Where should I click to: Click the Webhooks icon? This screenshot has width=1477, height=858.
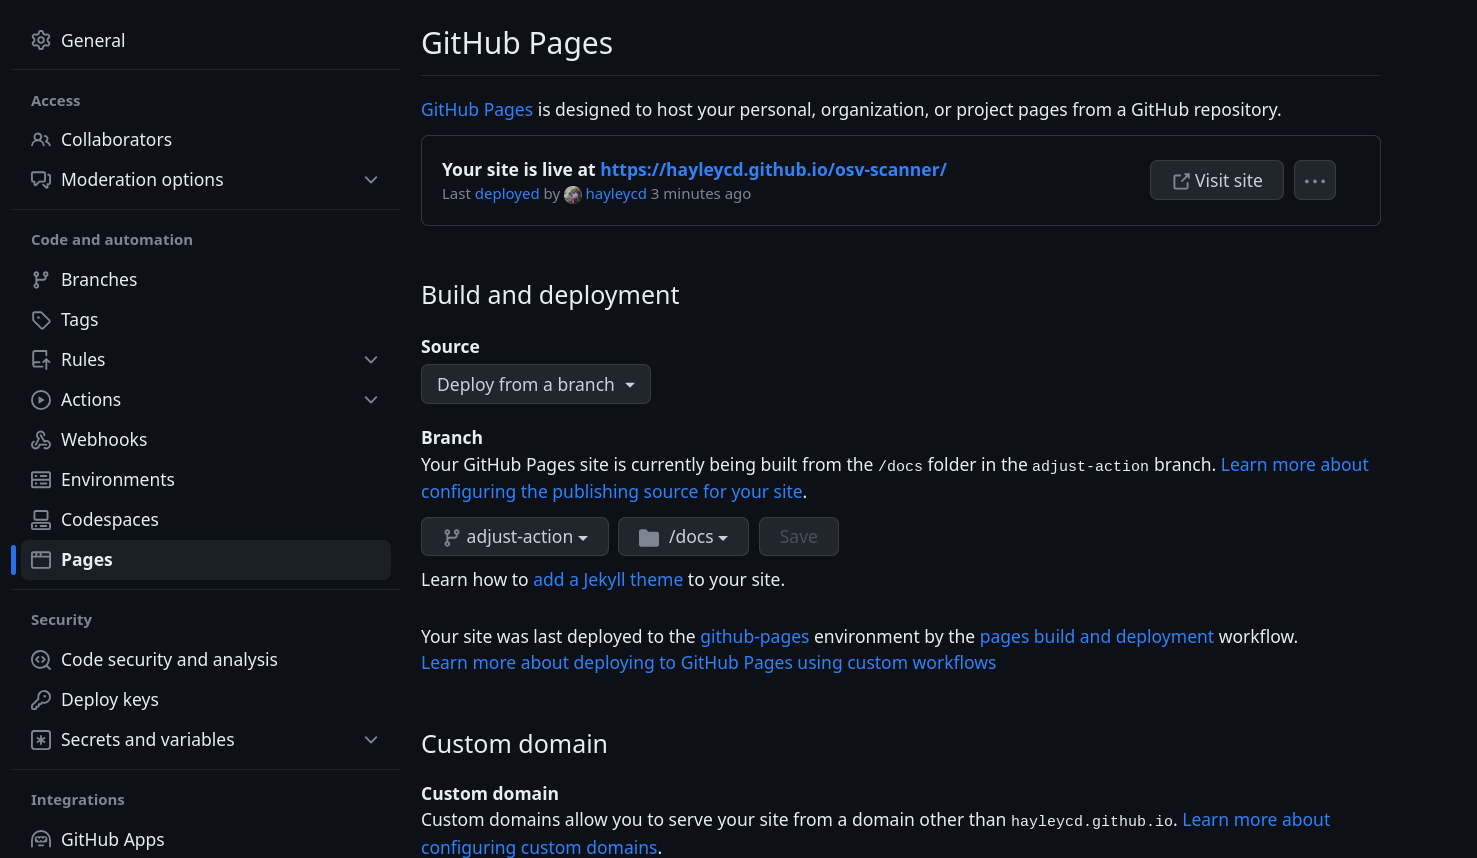pyautogui.click(x=41, y=439)
